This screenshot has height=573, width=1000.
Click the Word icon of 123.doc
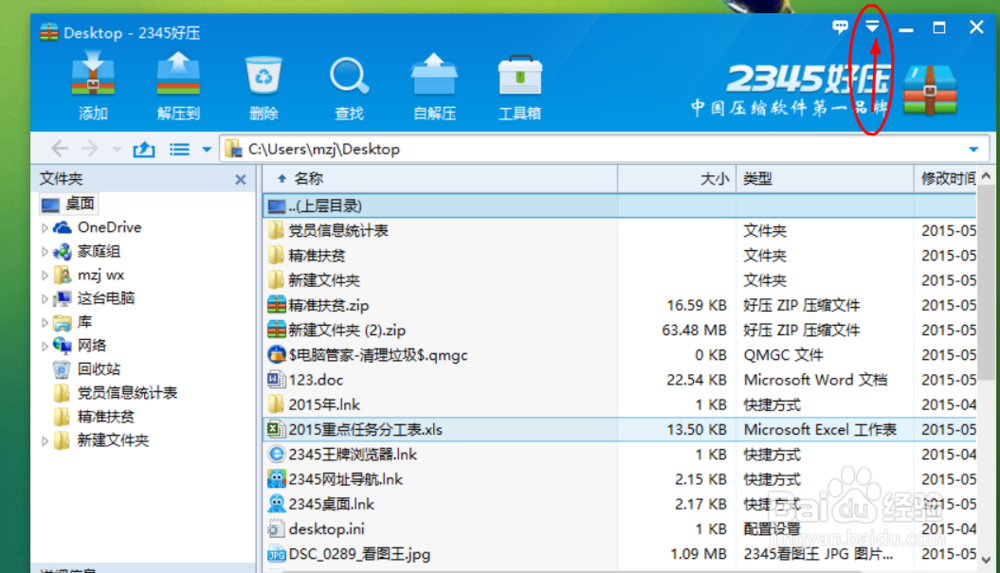(x=276, y=380)
